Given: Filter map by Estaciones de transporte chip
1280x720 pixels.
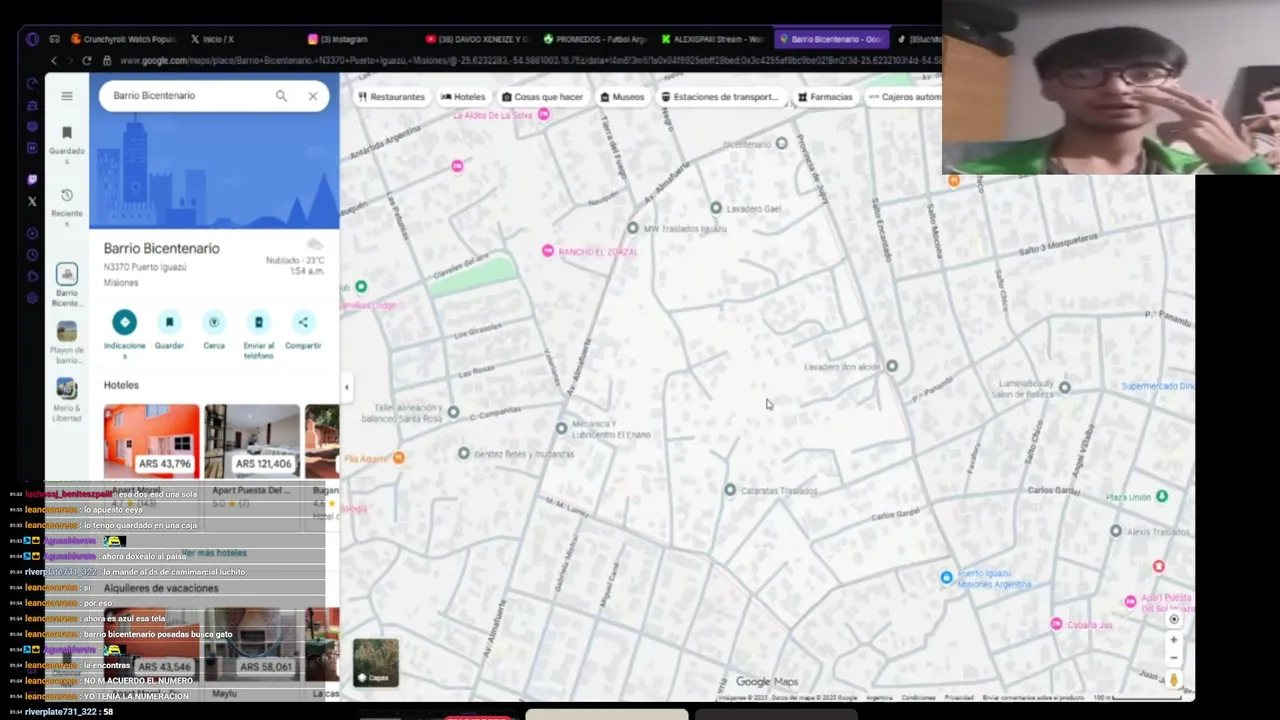Looking at the screenshot, I should pos(720,97).
